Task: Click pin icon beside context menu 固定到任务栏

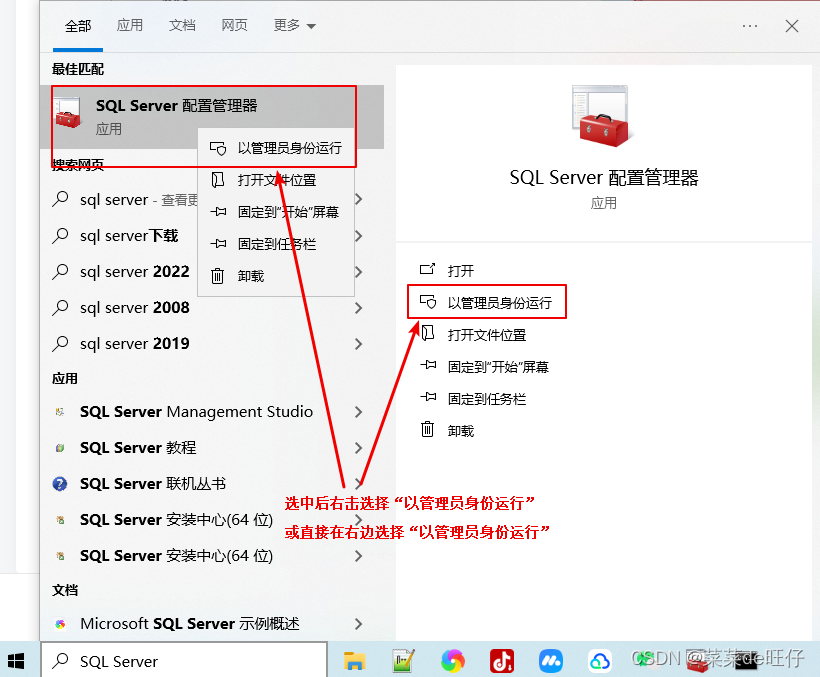Action: tap(218, 244)
